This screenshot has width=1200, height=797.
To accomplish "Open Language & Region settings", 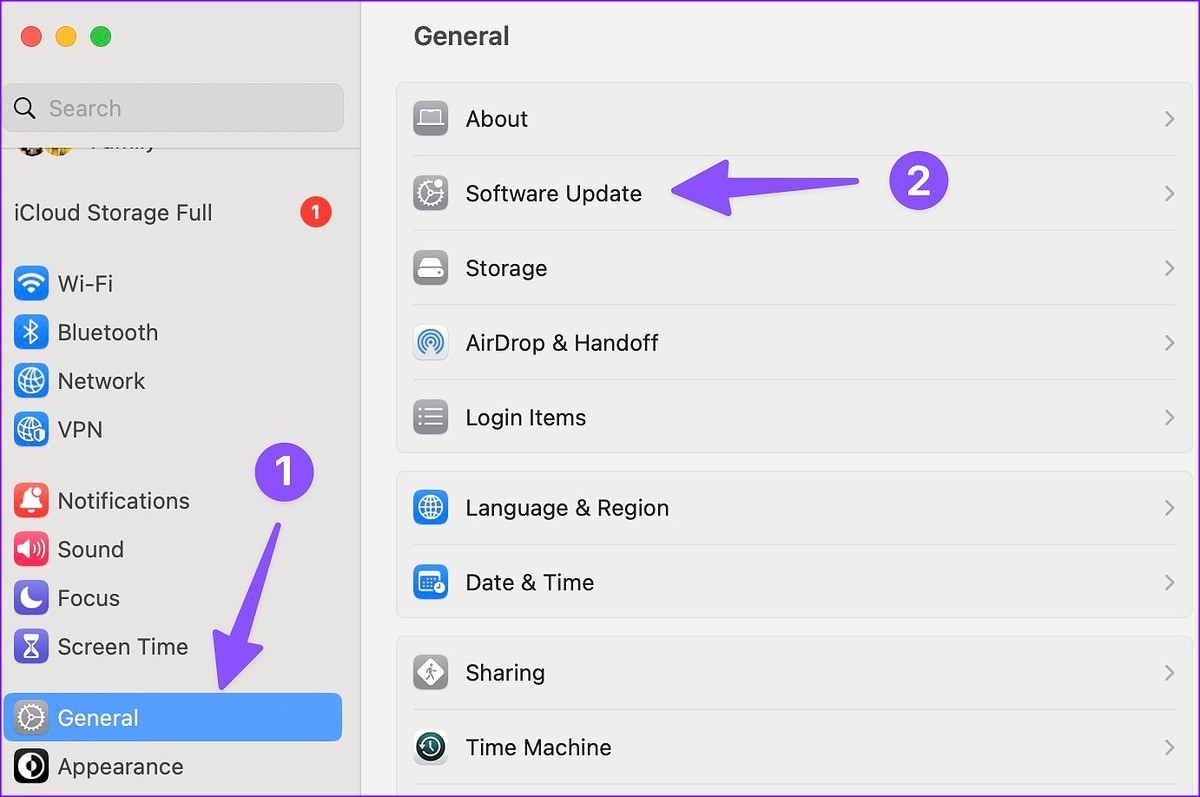I will (x=567, y=508).
